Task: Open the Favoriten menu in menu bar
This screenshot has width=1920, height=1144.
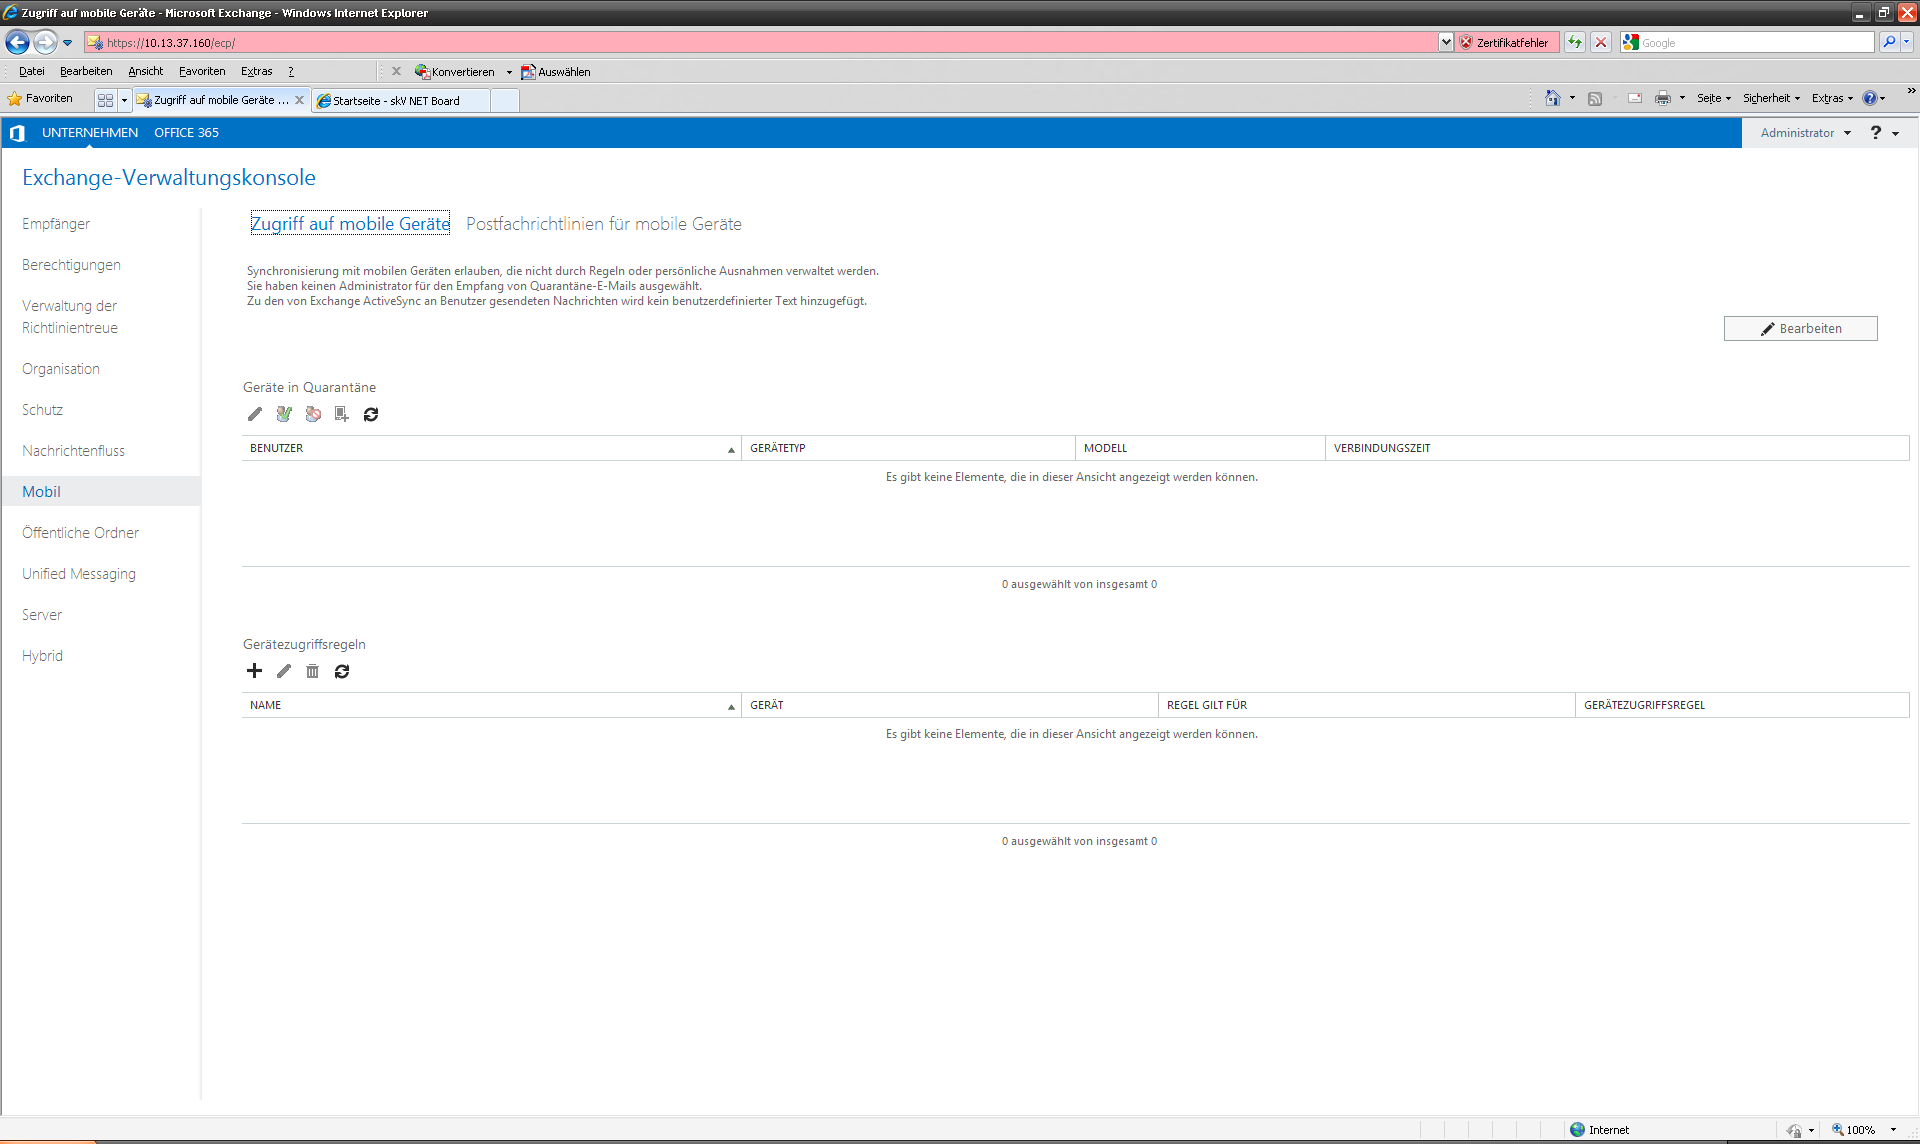Action: coord(202,71)
